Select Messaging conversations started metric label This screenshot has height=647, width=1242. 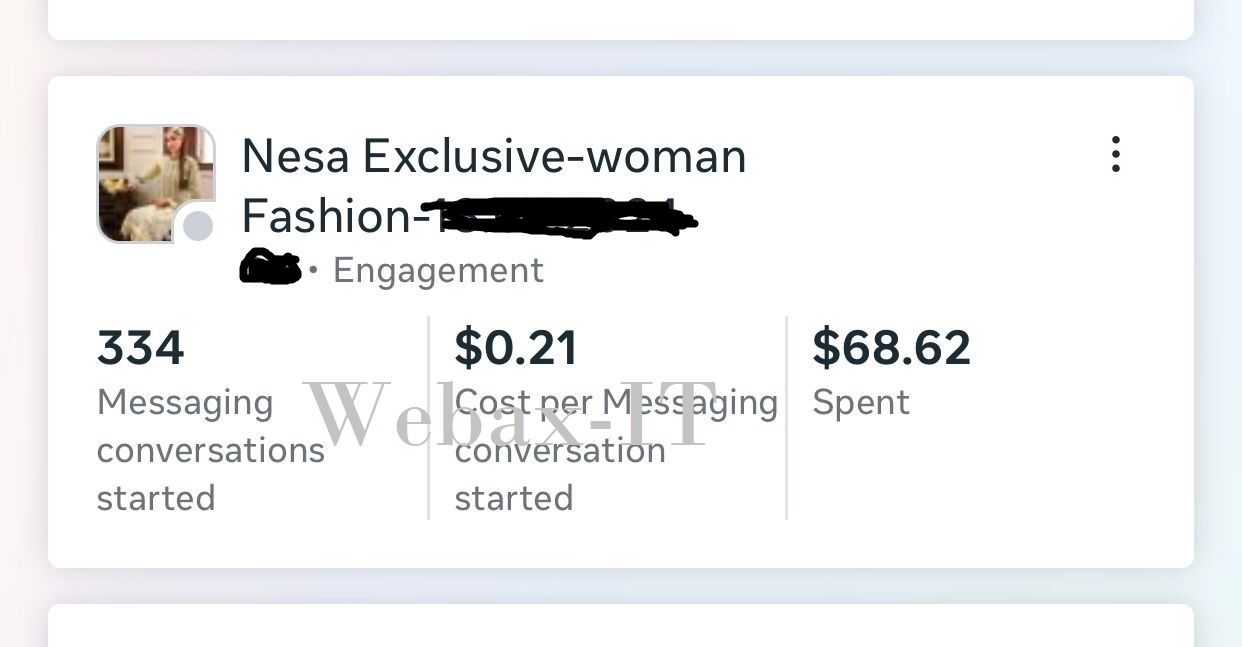(210, 450)
